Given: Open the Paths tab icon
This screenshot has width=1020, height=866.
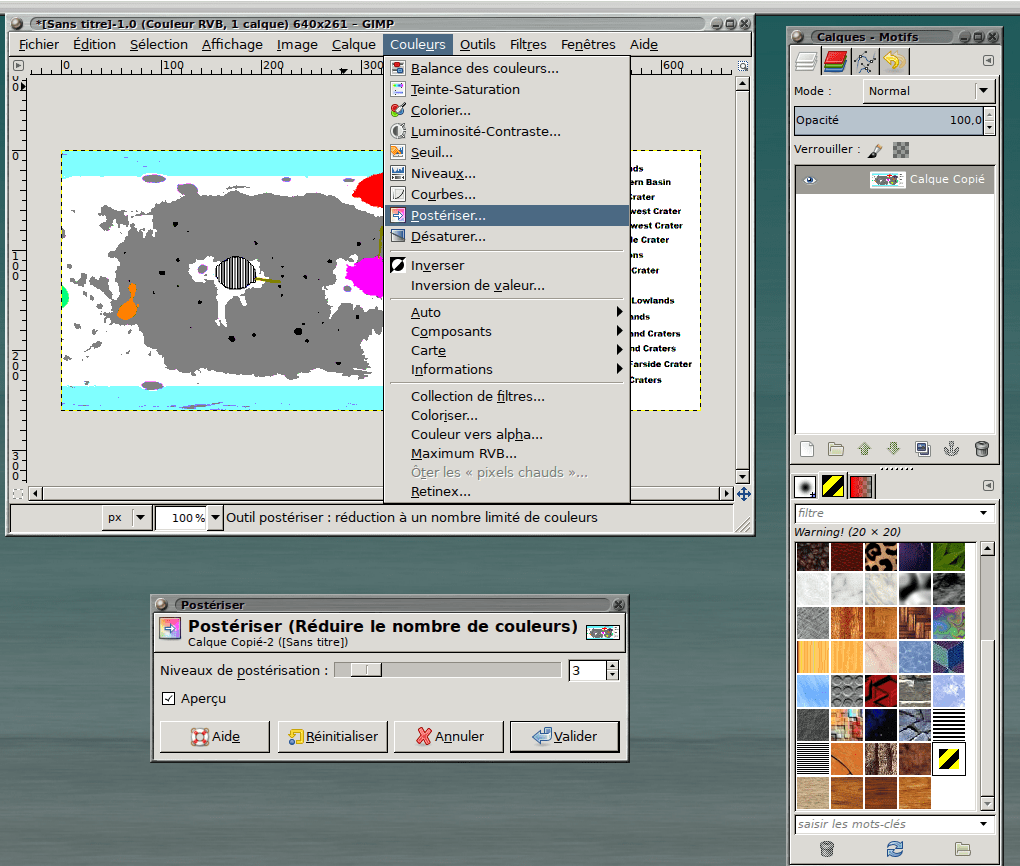Looking at the screenshot, I should 865,62.
